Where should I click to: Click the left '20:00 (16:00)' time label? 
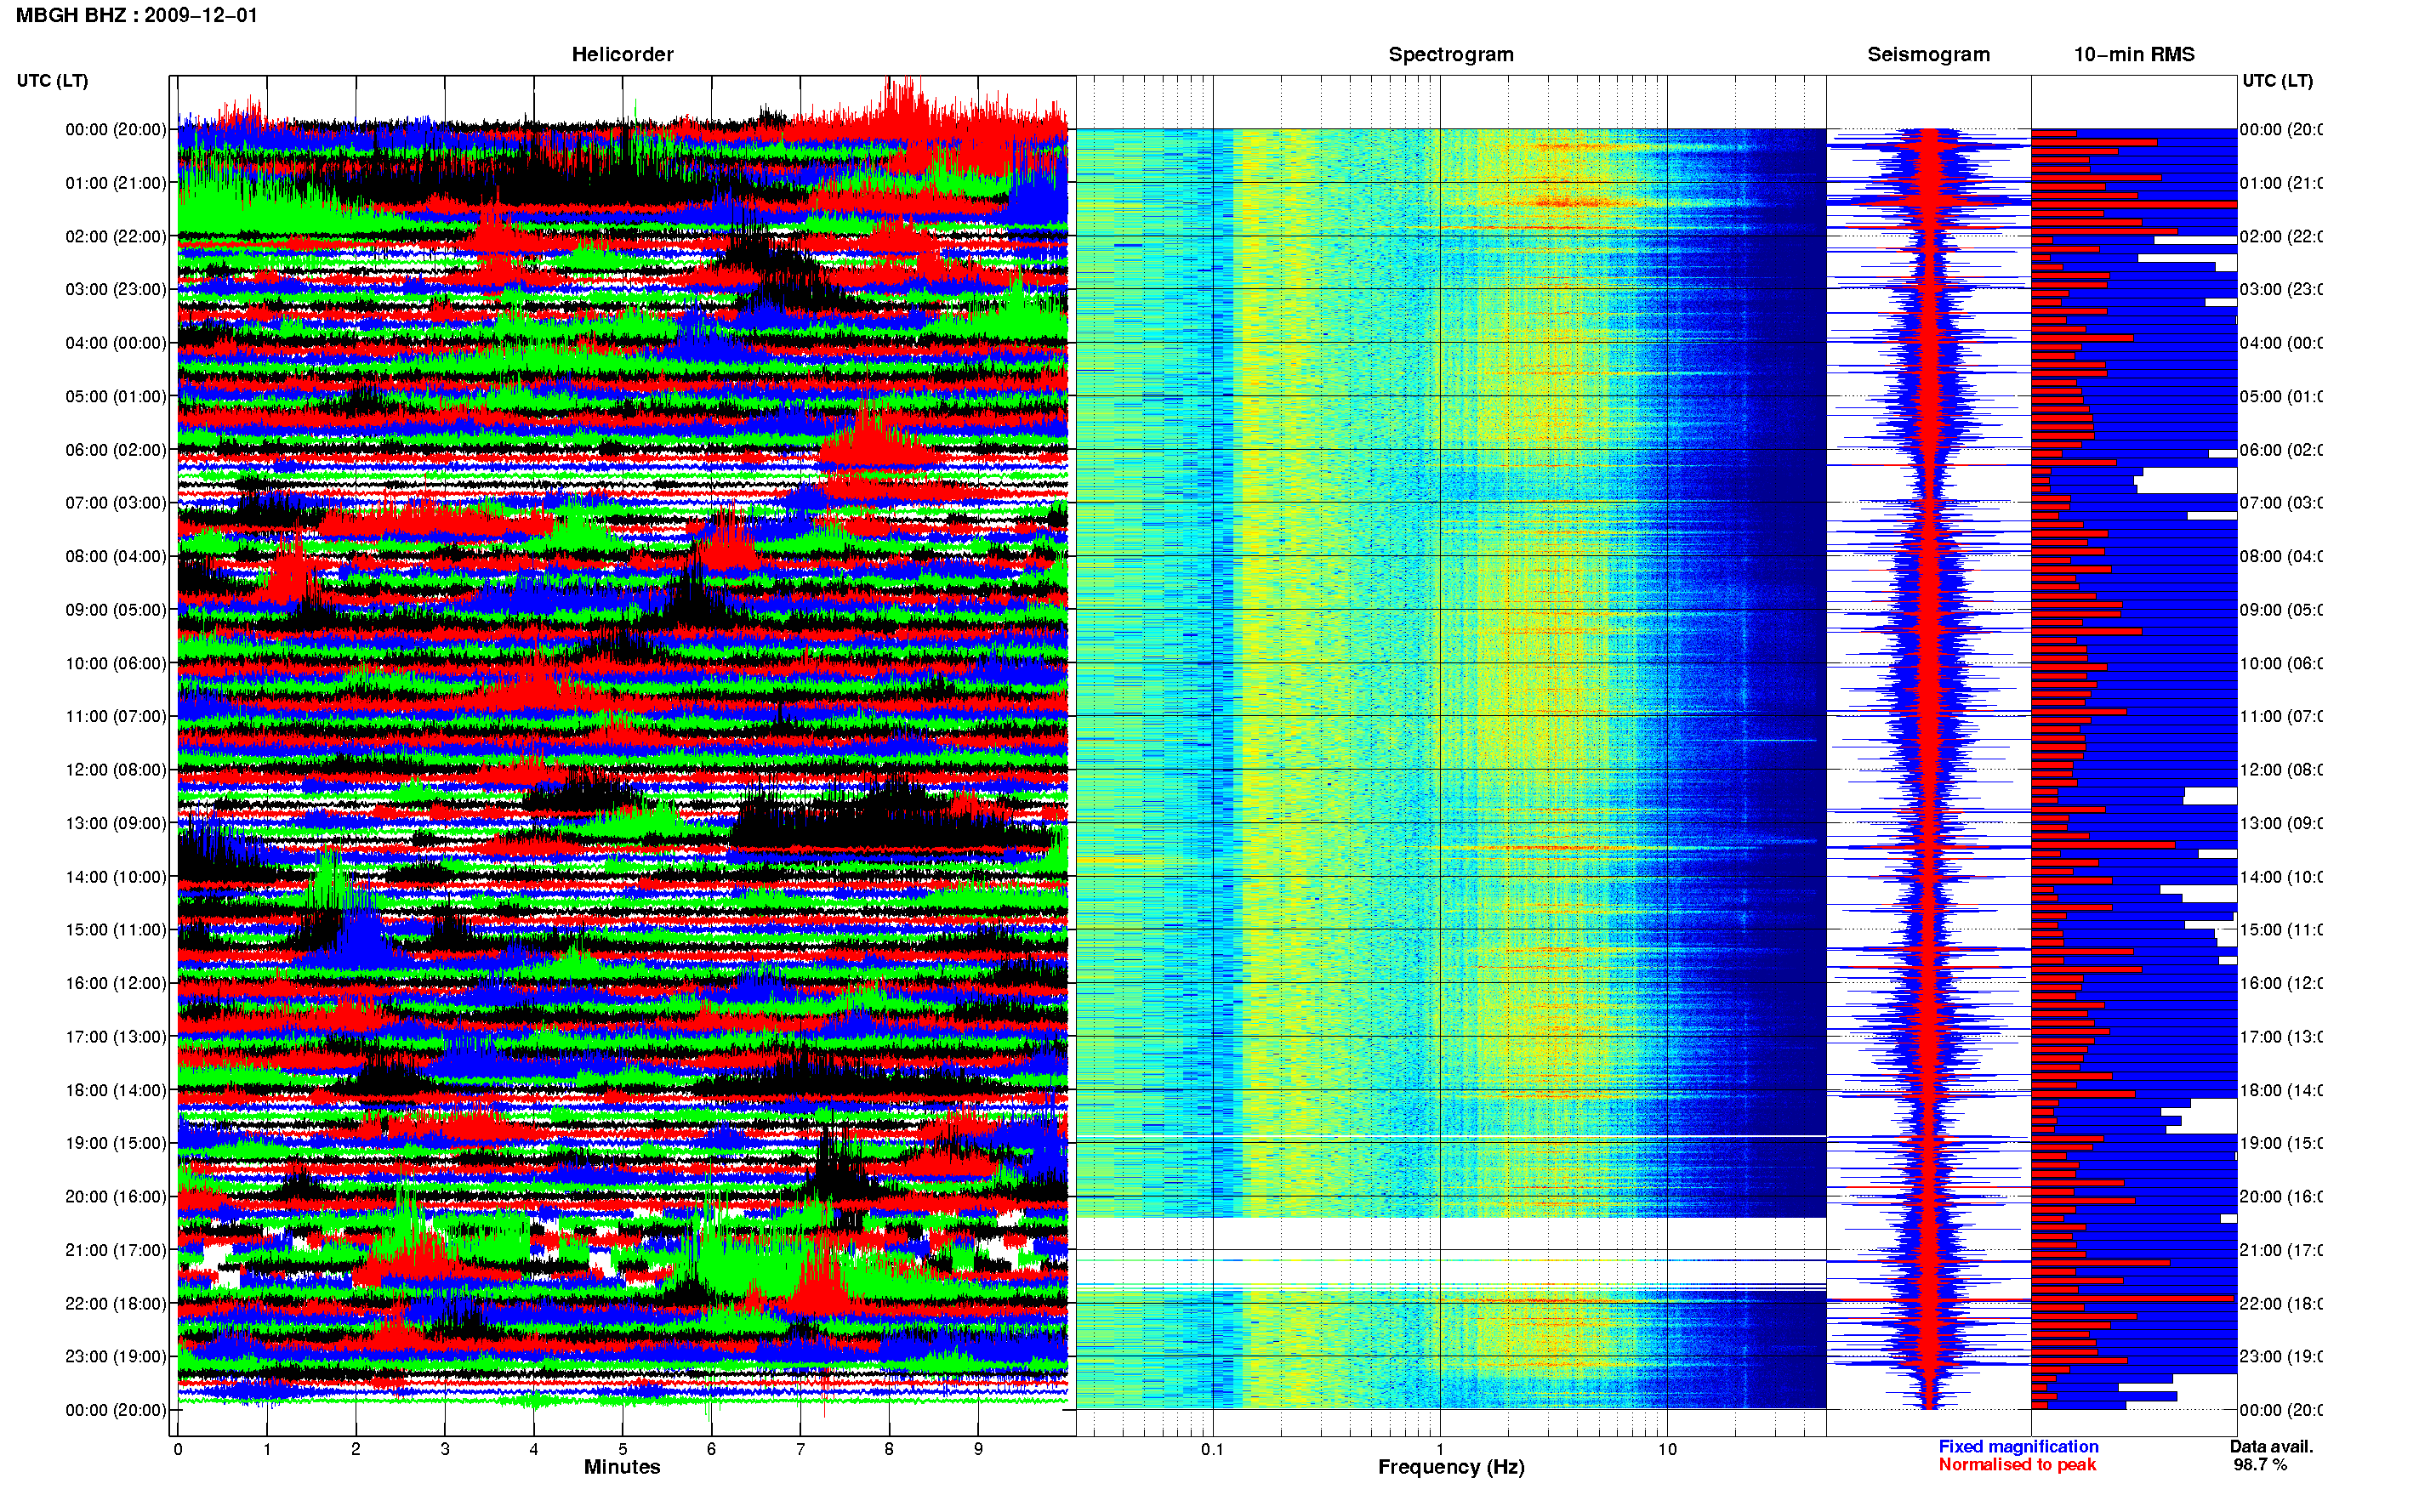[116, 1196]
